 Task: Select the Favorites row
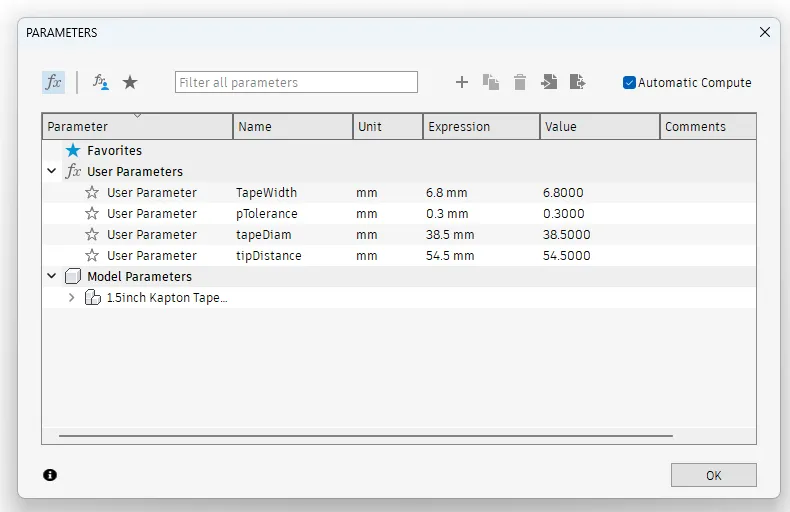399,150
